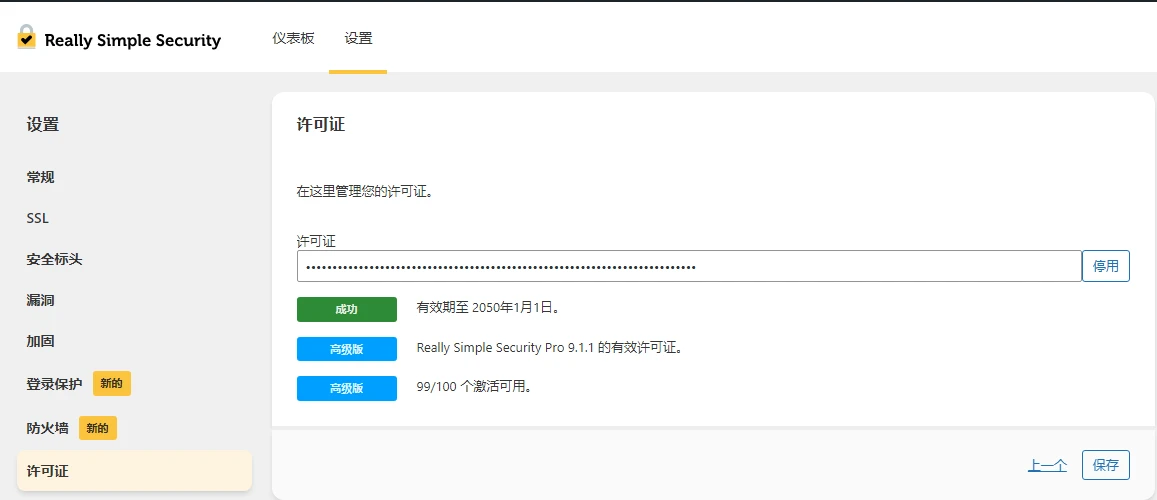This screenshot has height=500, width=1157.
Task: Open the 漏洞 section
Action: pos(41,301)
